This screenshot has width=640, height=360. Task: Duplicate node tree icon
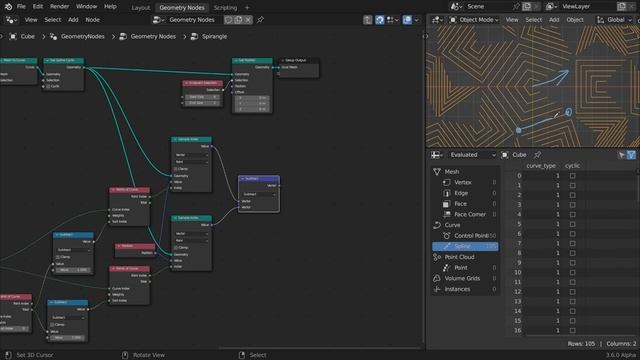coord(238,20)
